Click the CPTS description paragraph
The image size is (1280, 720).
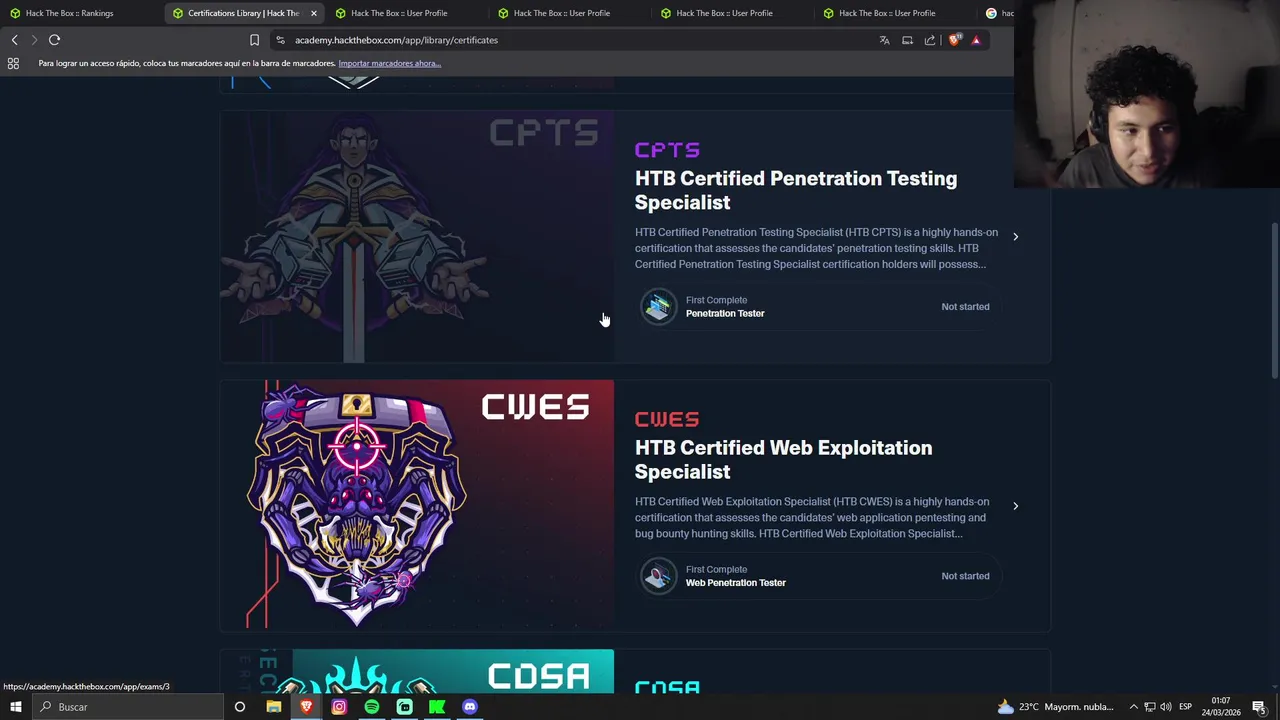tap(816, 248)
